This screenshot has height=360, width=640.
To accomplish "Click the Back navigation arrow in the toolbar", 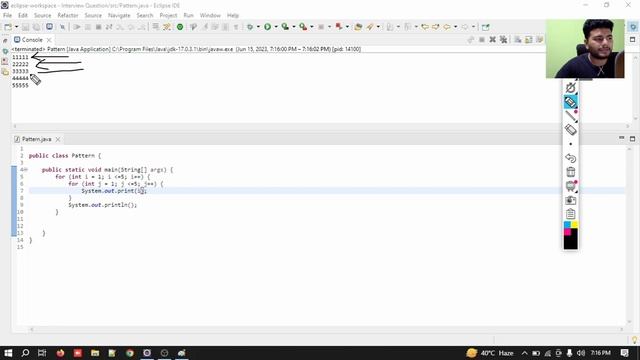I will pyautogui.click(x=447, y=27).
